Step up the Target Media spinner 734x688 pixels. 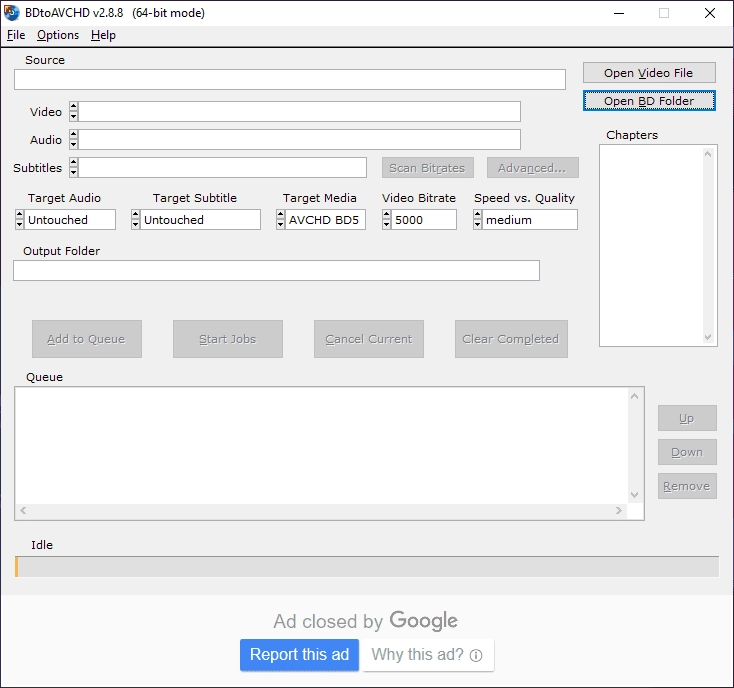coord(280,215)
